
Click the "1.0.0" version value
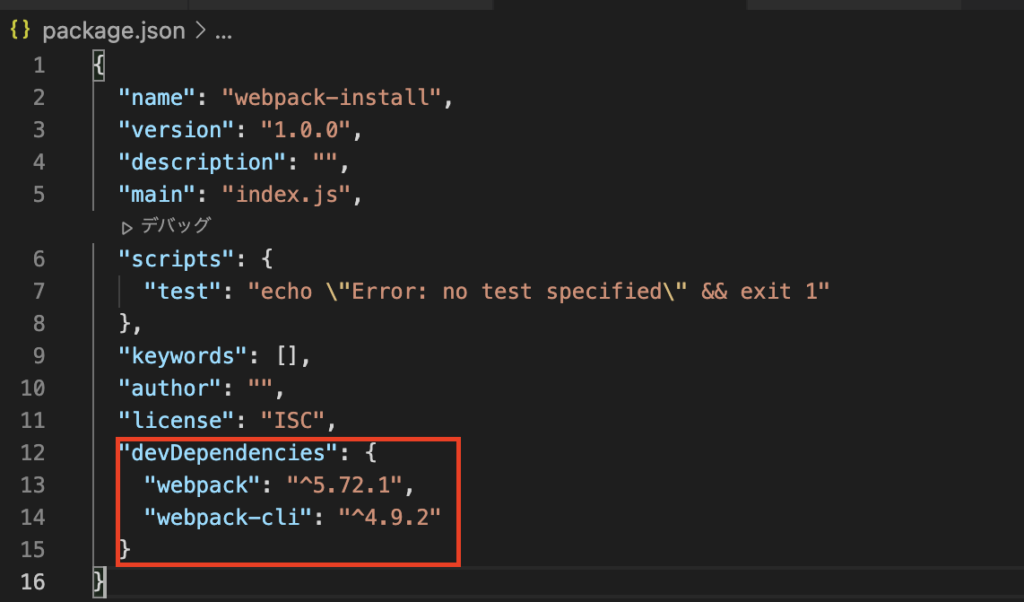pyautogui.click(x=306, y=130)
